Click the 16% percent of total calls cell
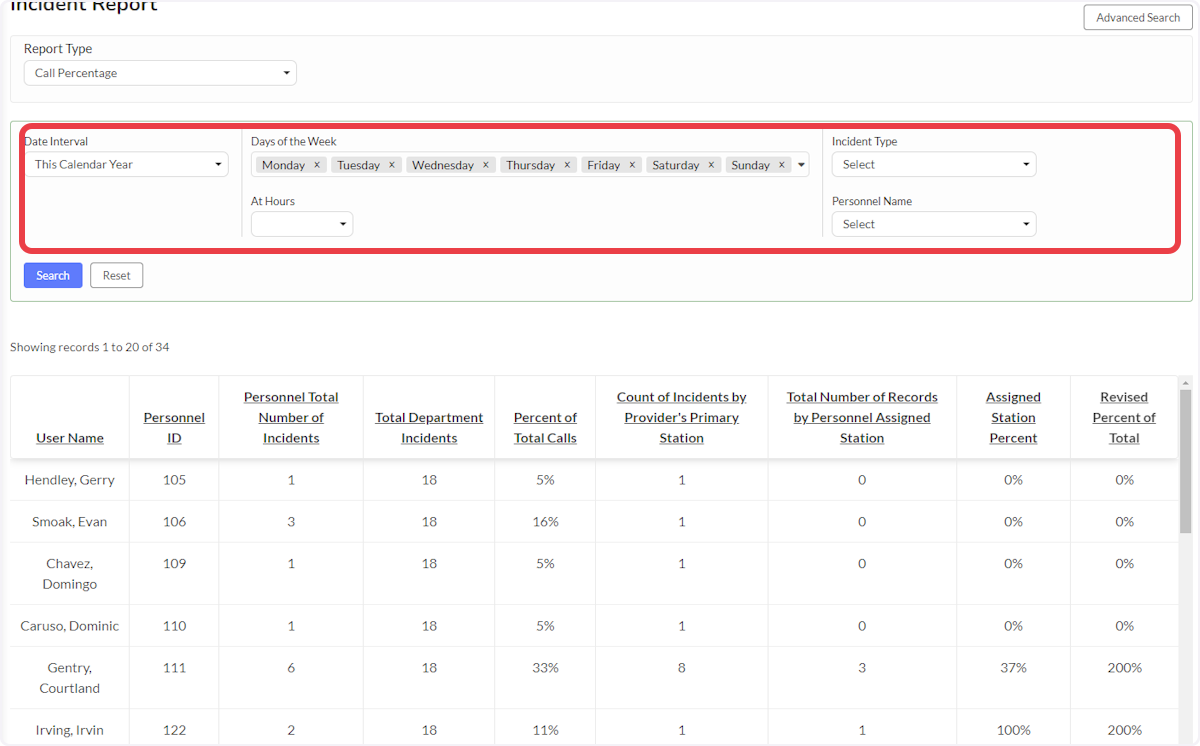1200x746 pixels. [545, 522]
